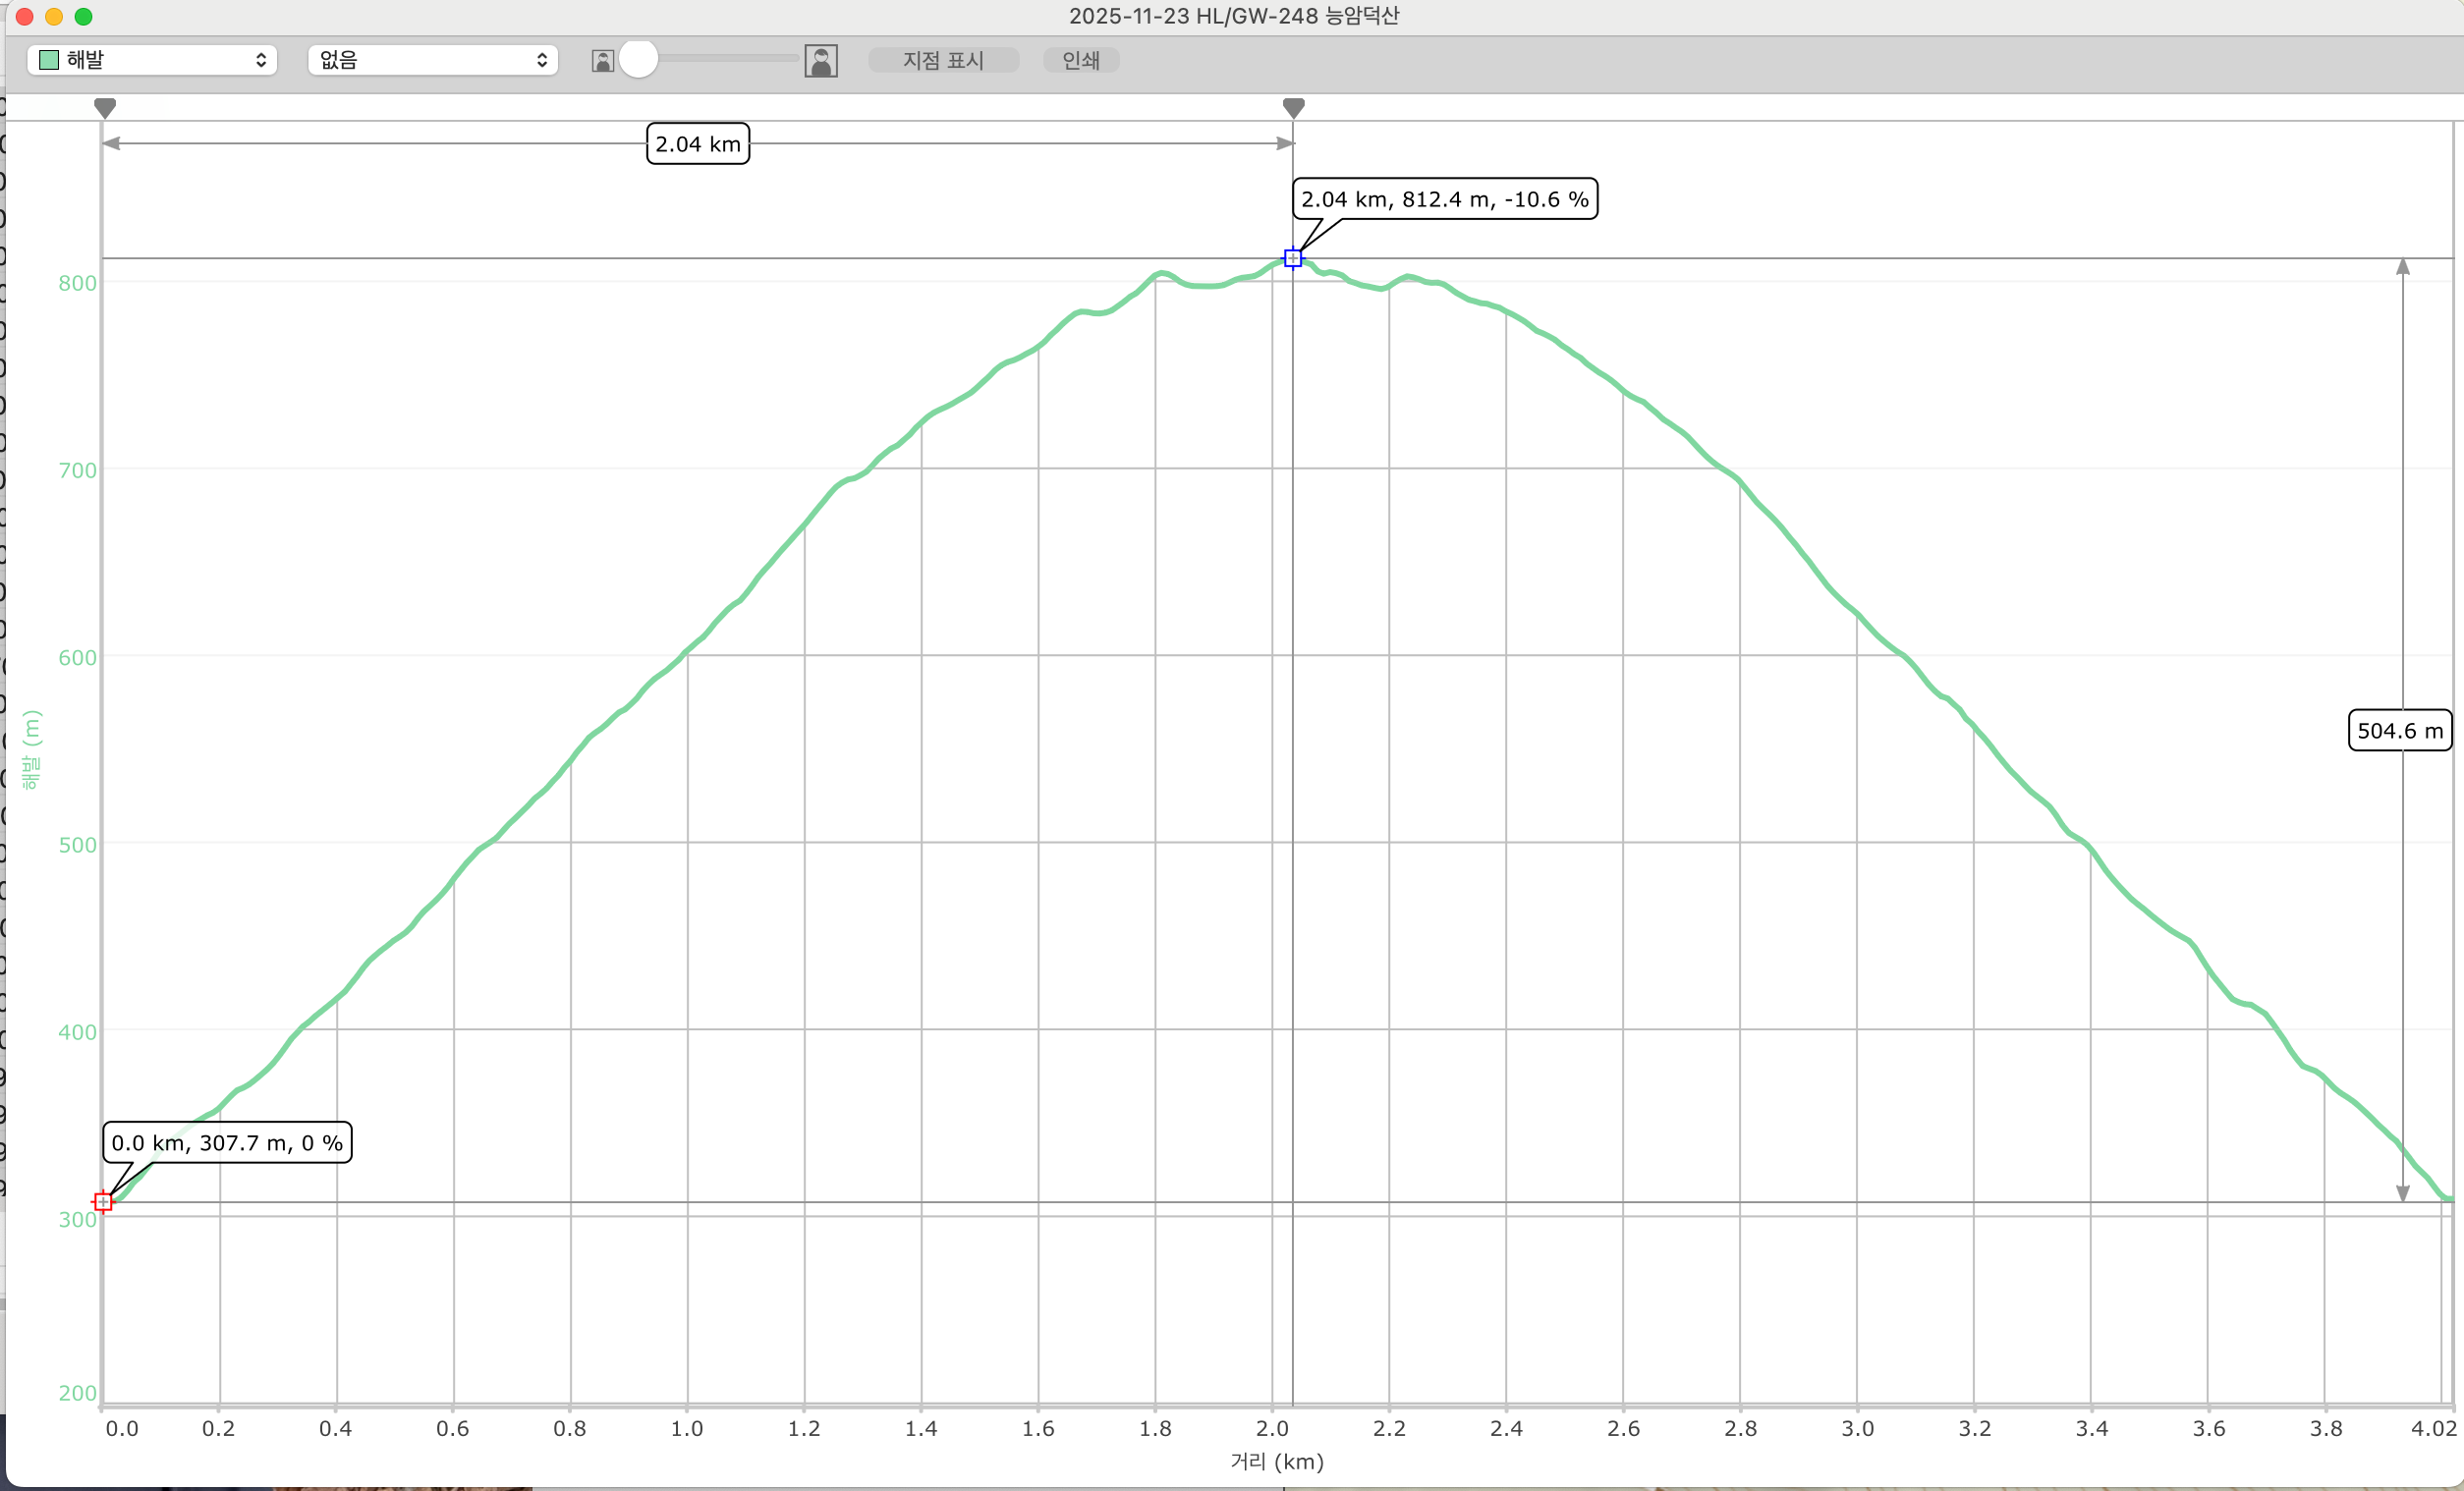
Task: Open the 없음 secondary series dropdown
Action: pos(432,60)
